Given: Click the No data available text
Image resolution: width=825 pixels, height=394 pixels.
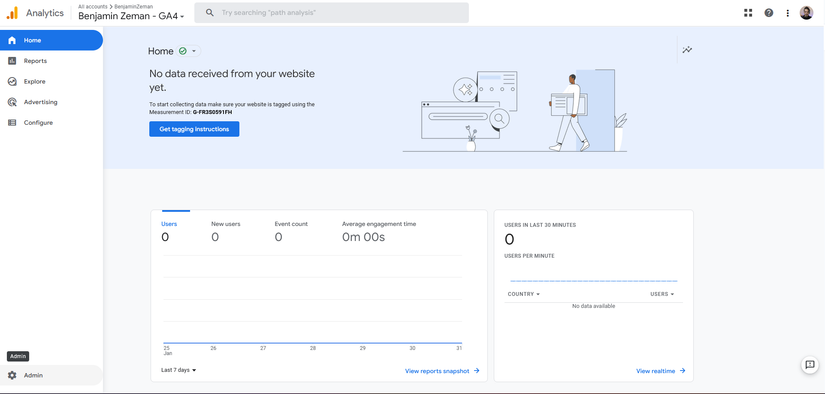Looking at the screenshot, I should (593, 306).
